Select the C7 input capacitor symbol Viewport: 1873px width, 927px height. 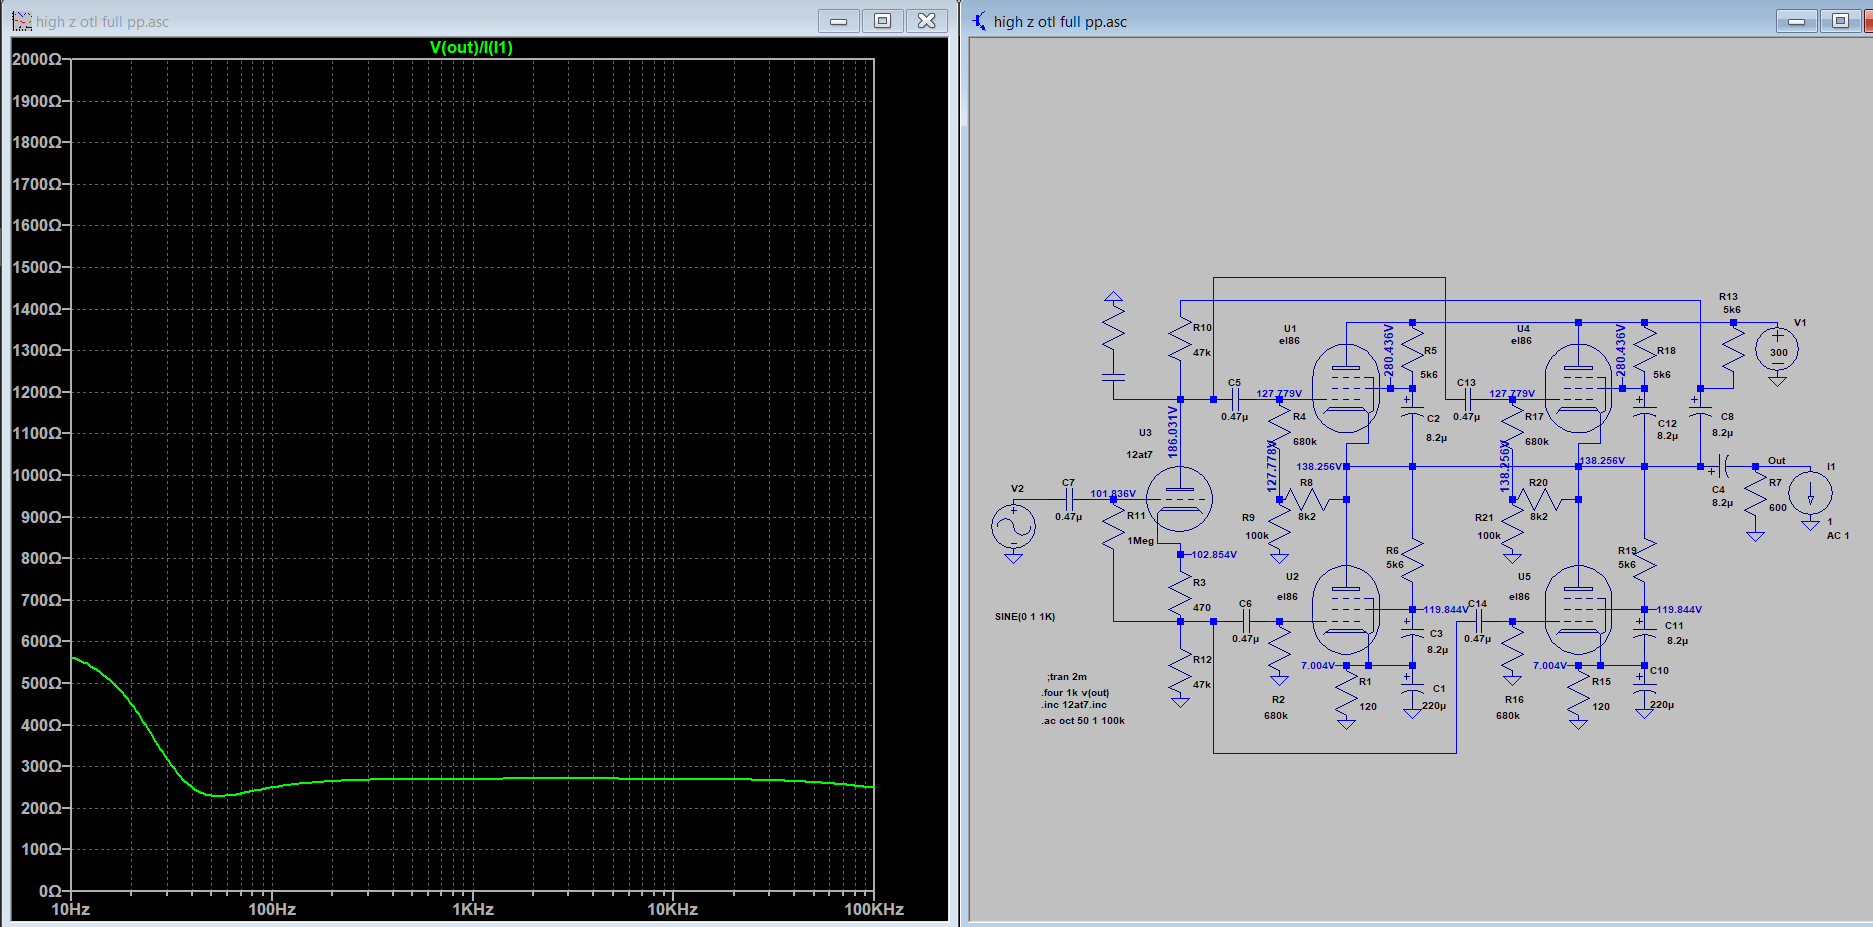[x=1069, y=499]
